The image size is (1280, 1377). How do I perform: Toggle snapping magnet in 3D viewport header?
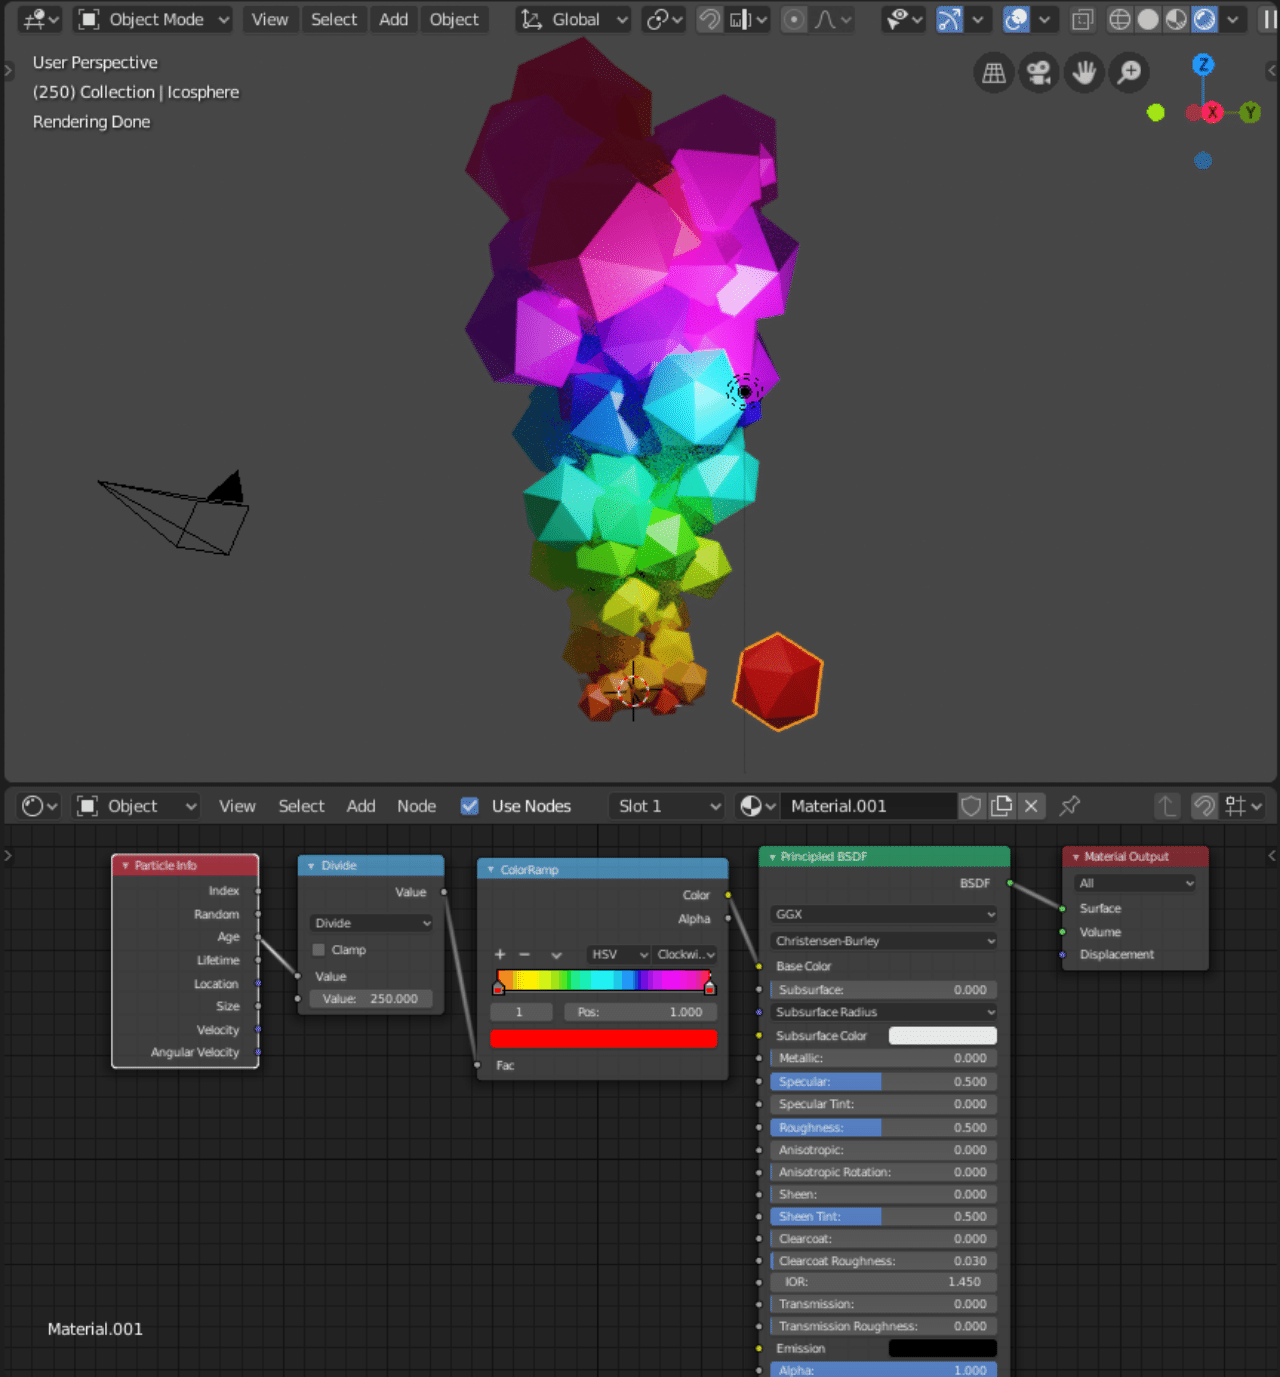709,19
